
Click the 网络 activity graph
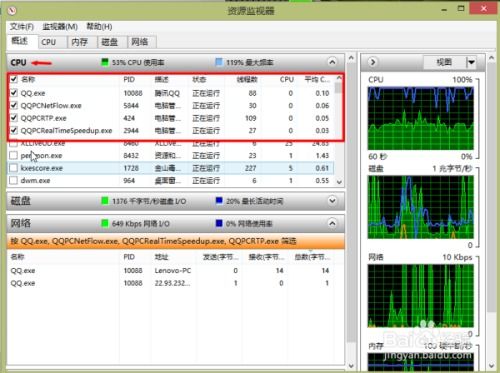click(x=421, y=296)
